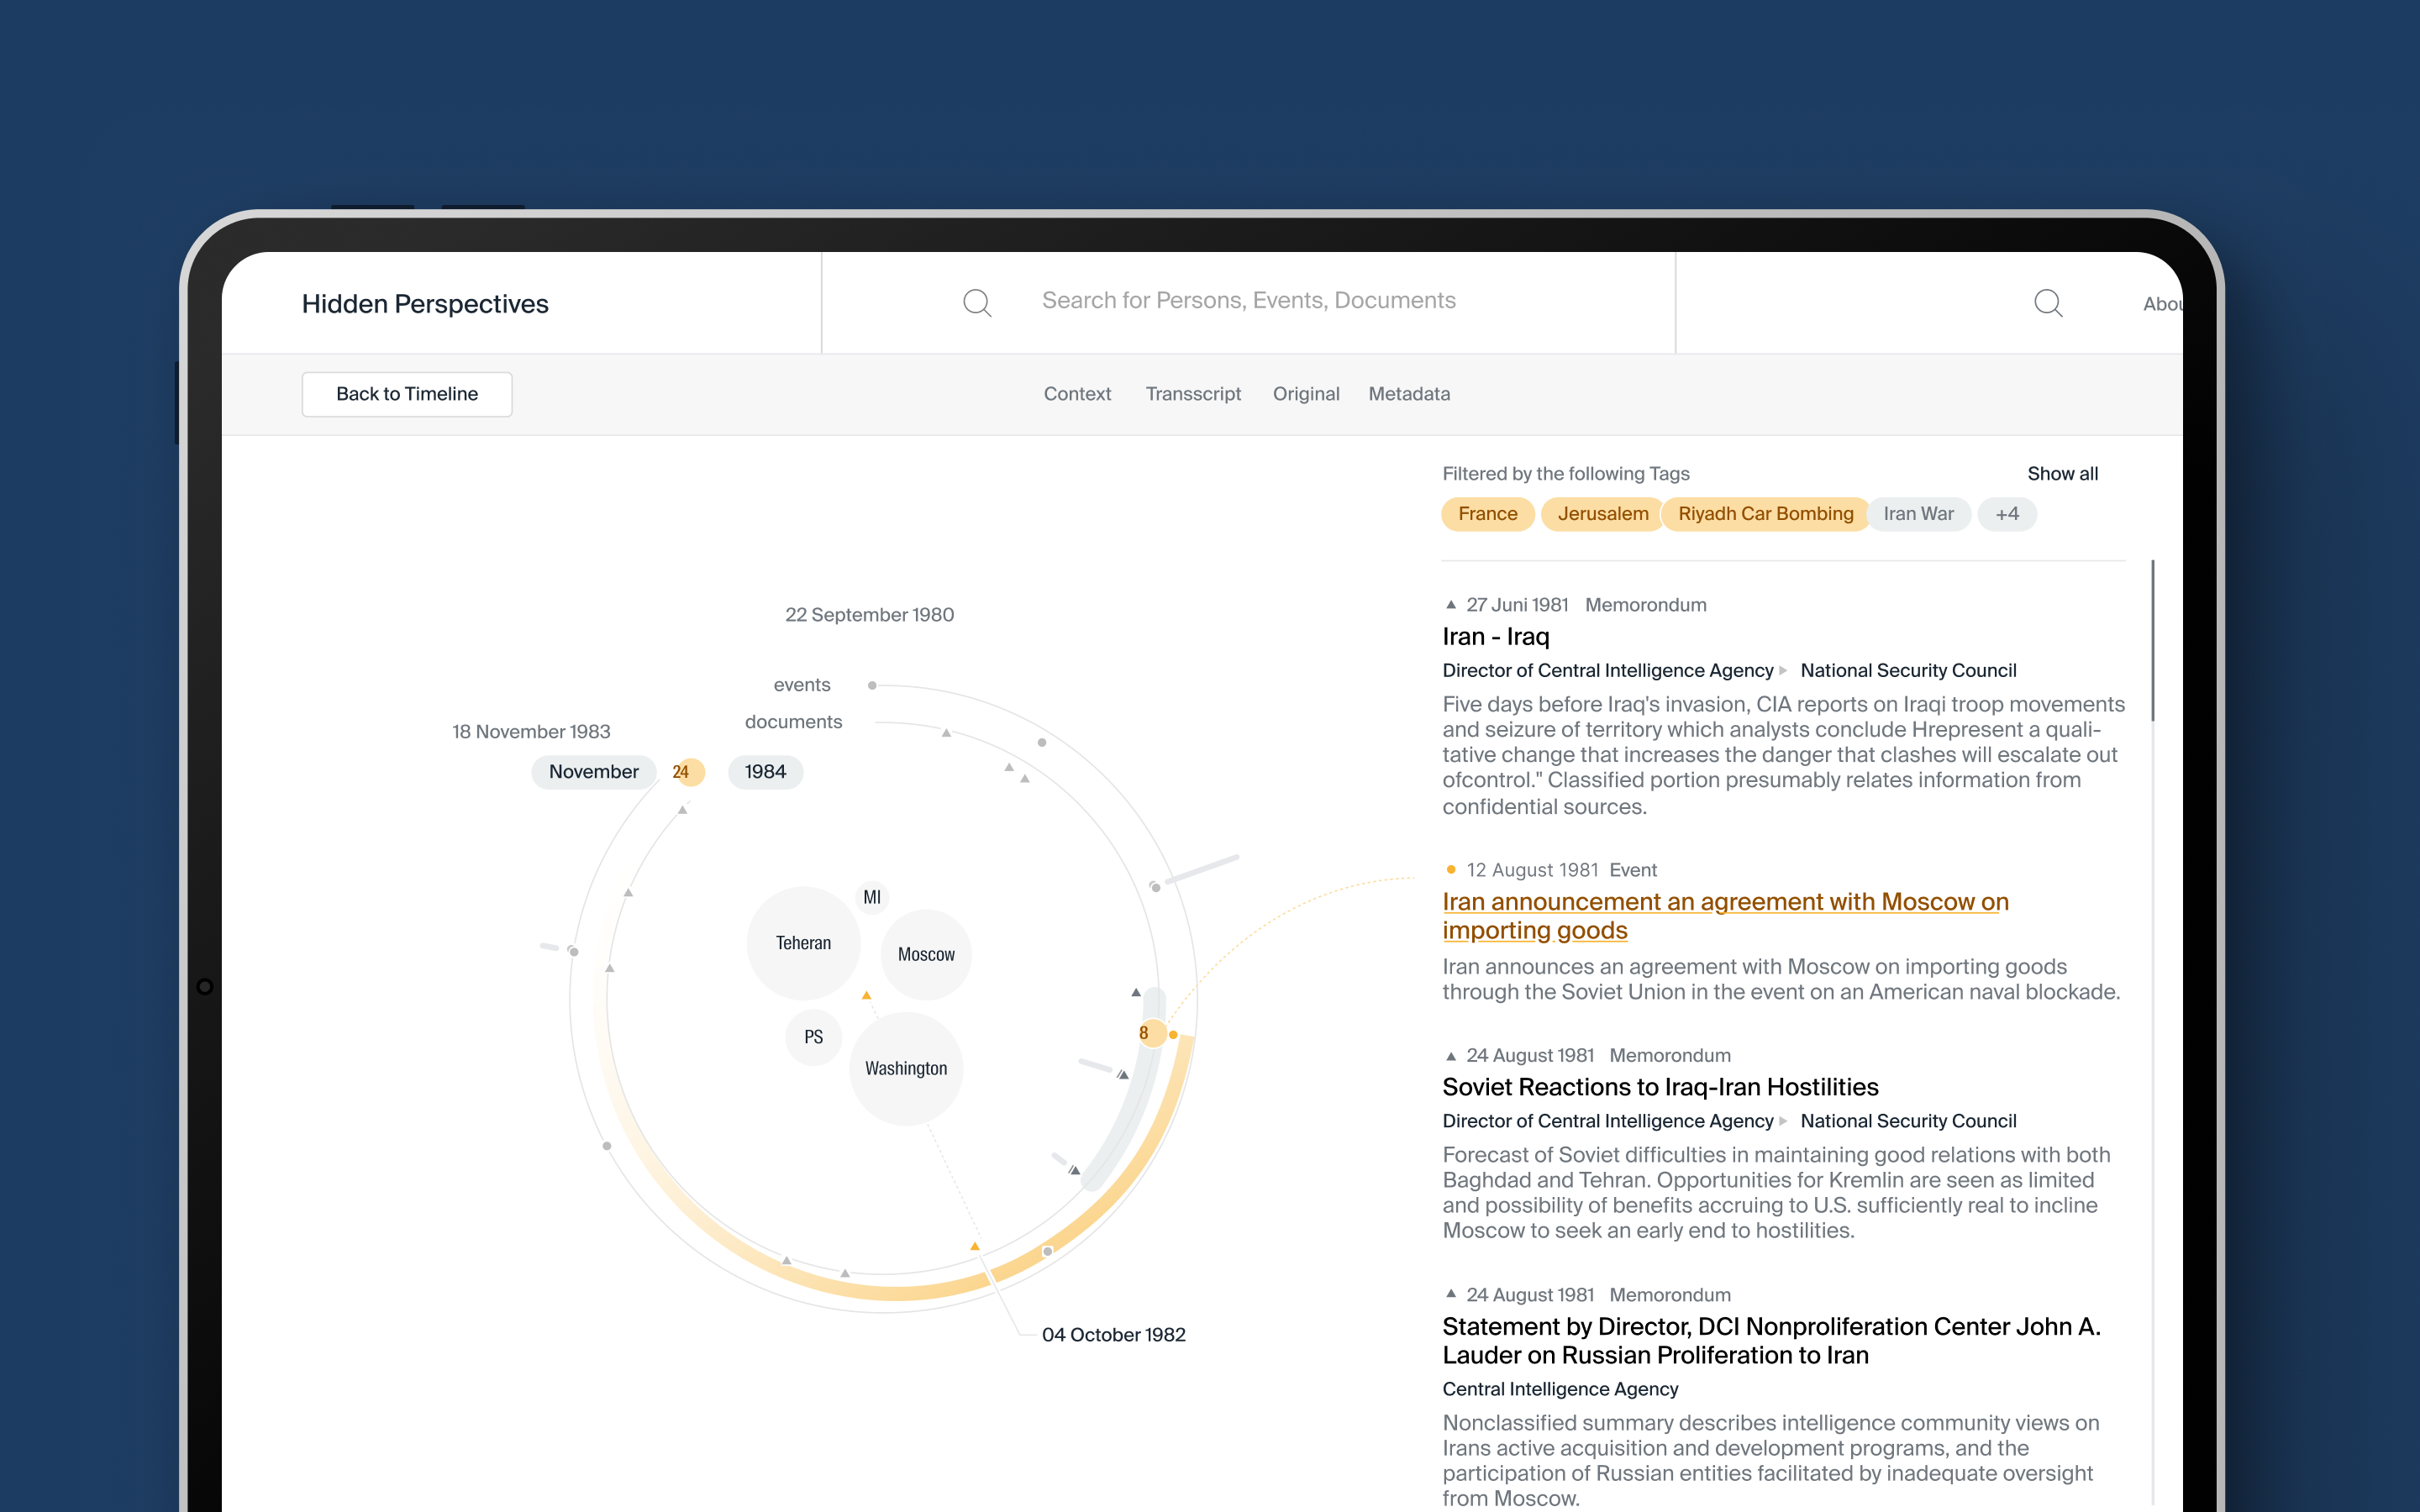Click the search icon beside the search field
The image size is (2420, 1512).
click(977, 302)
